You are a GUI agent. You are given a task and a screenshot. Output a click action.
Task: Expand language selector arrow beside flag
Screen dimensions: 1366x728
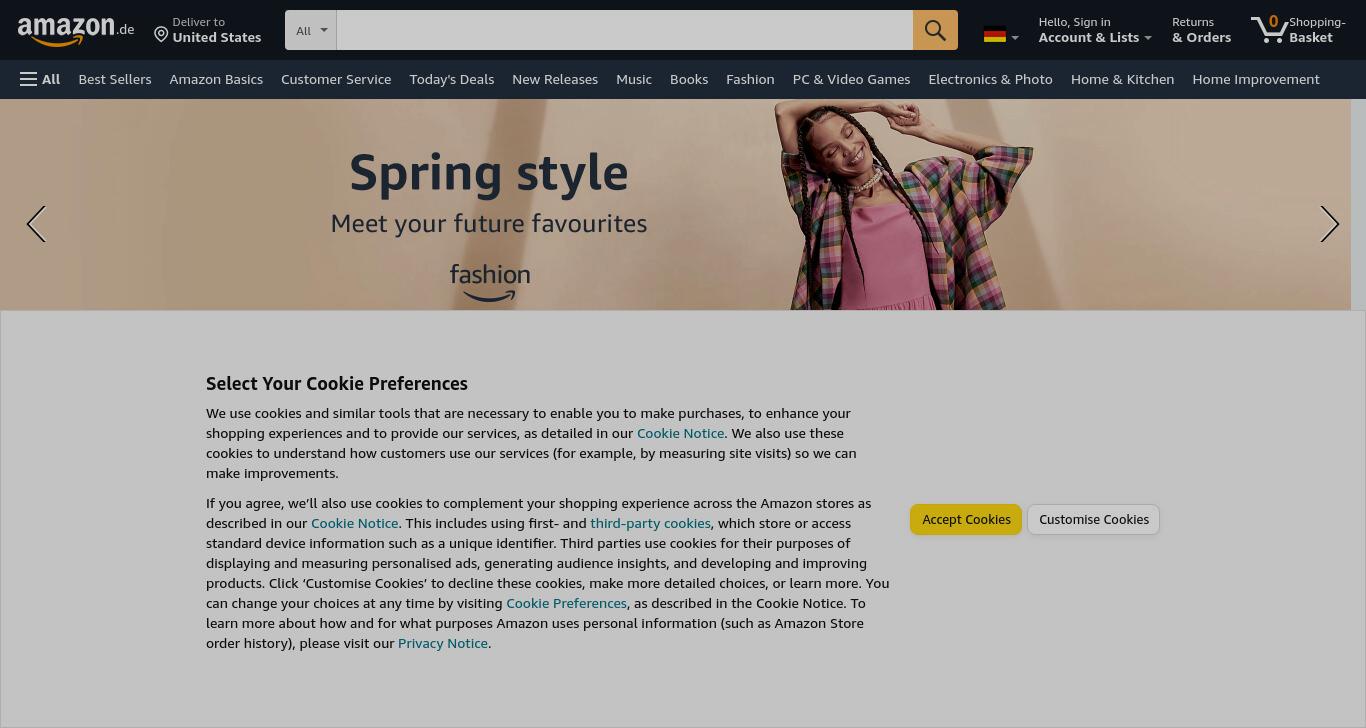pos(1015,38)
